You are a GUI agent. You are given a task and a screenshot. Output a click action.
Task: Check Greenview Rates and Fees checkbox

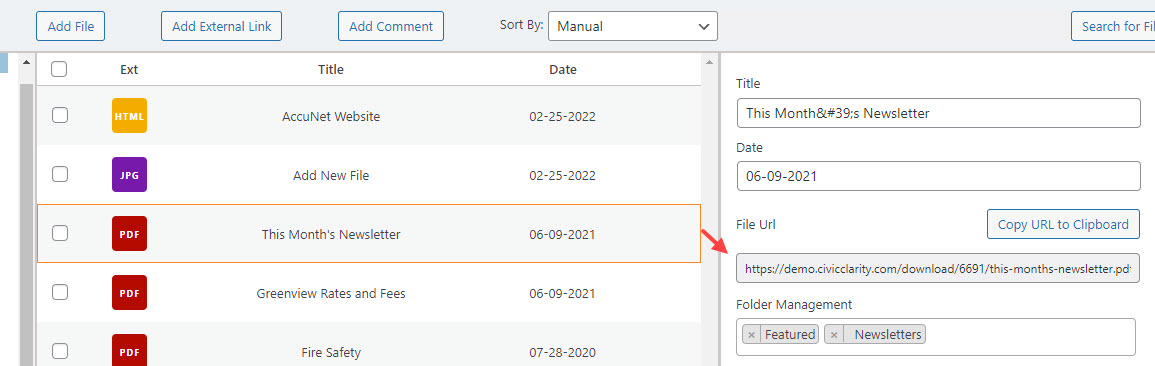pyautogui.click(x=60, y=292)
